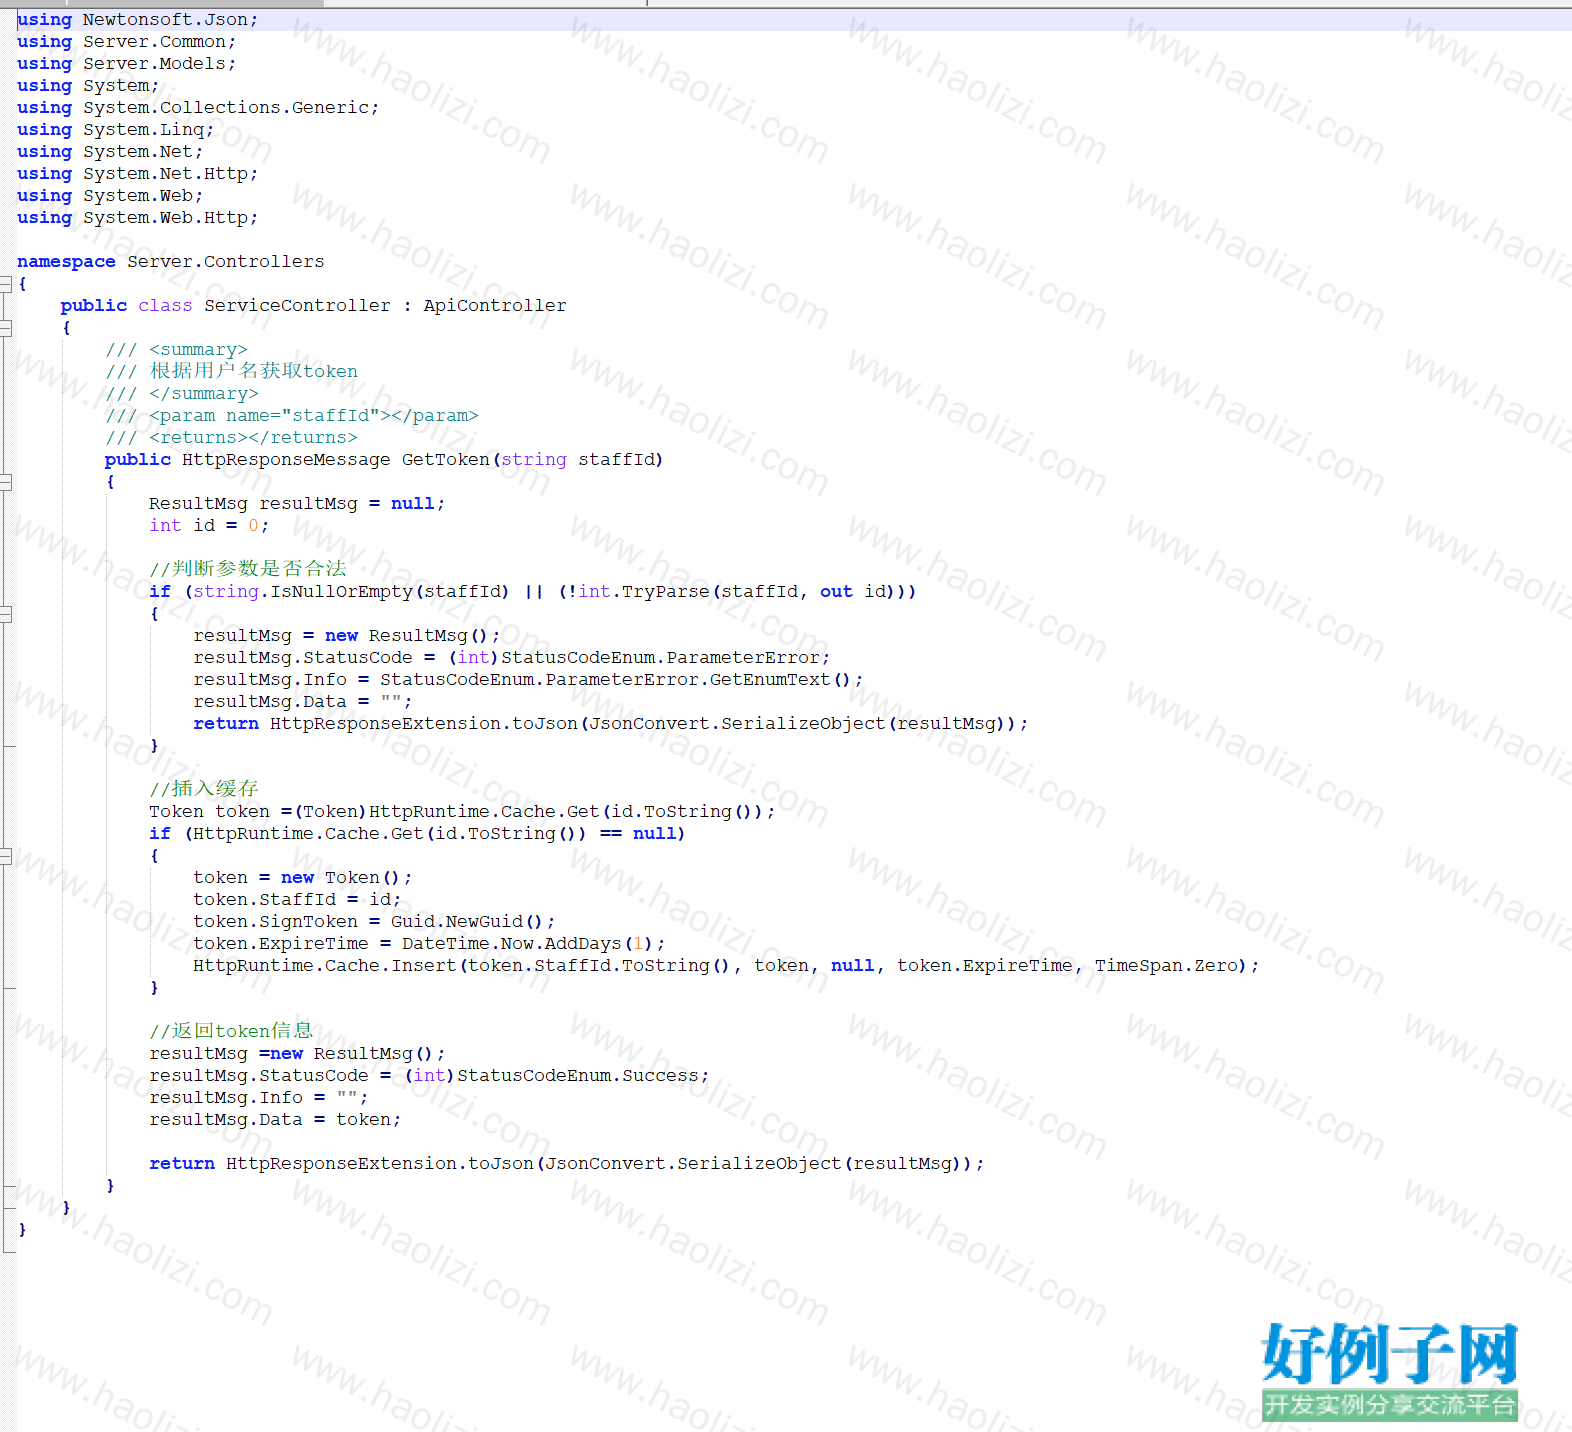Click the '/// </summary>' closing comment line
The image size is (1572, 1432).
tap(182, 393)
